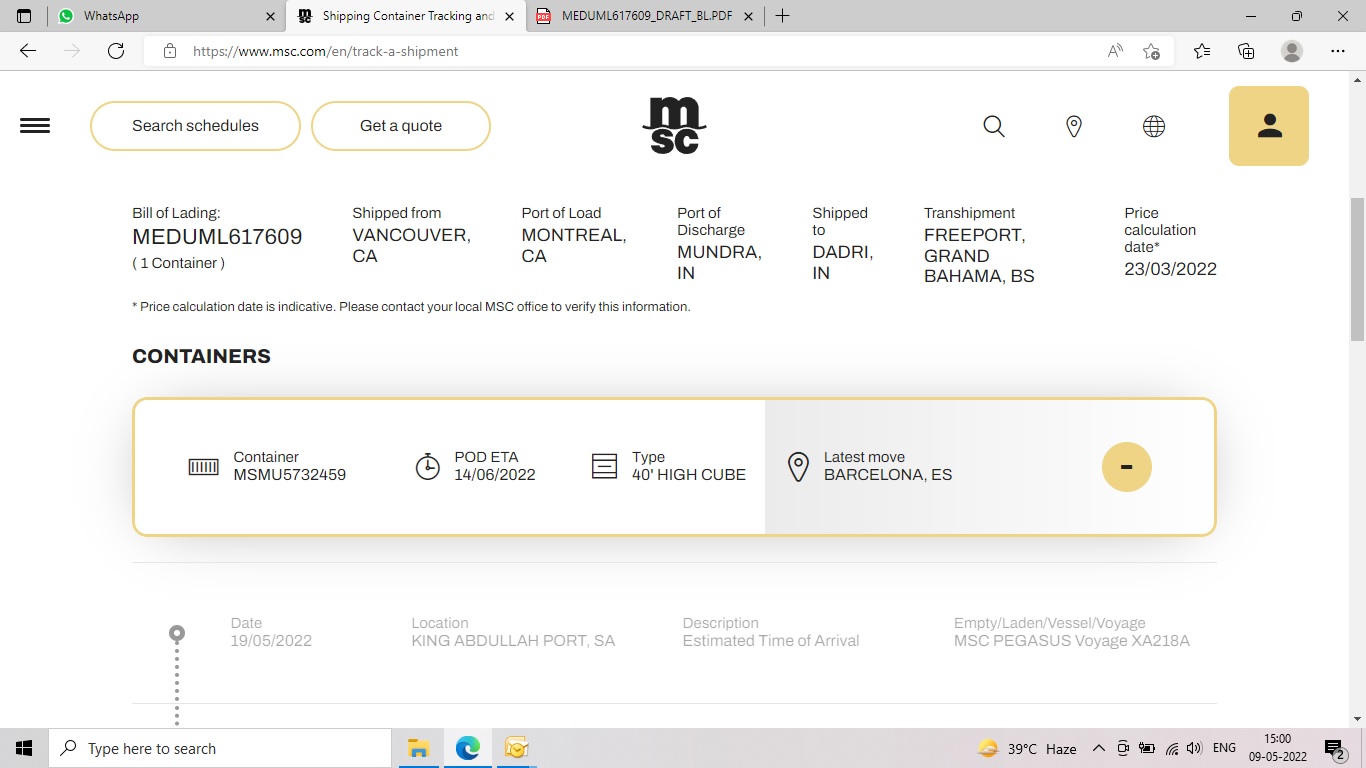Open tab actions menu icon
The image size is (1366, 768).
click(x=24, y=16)
